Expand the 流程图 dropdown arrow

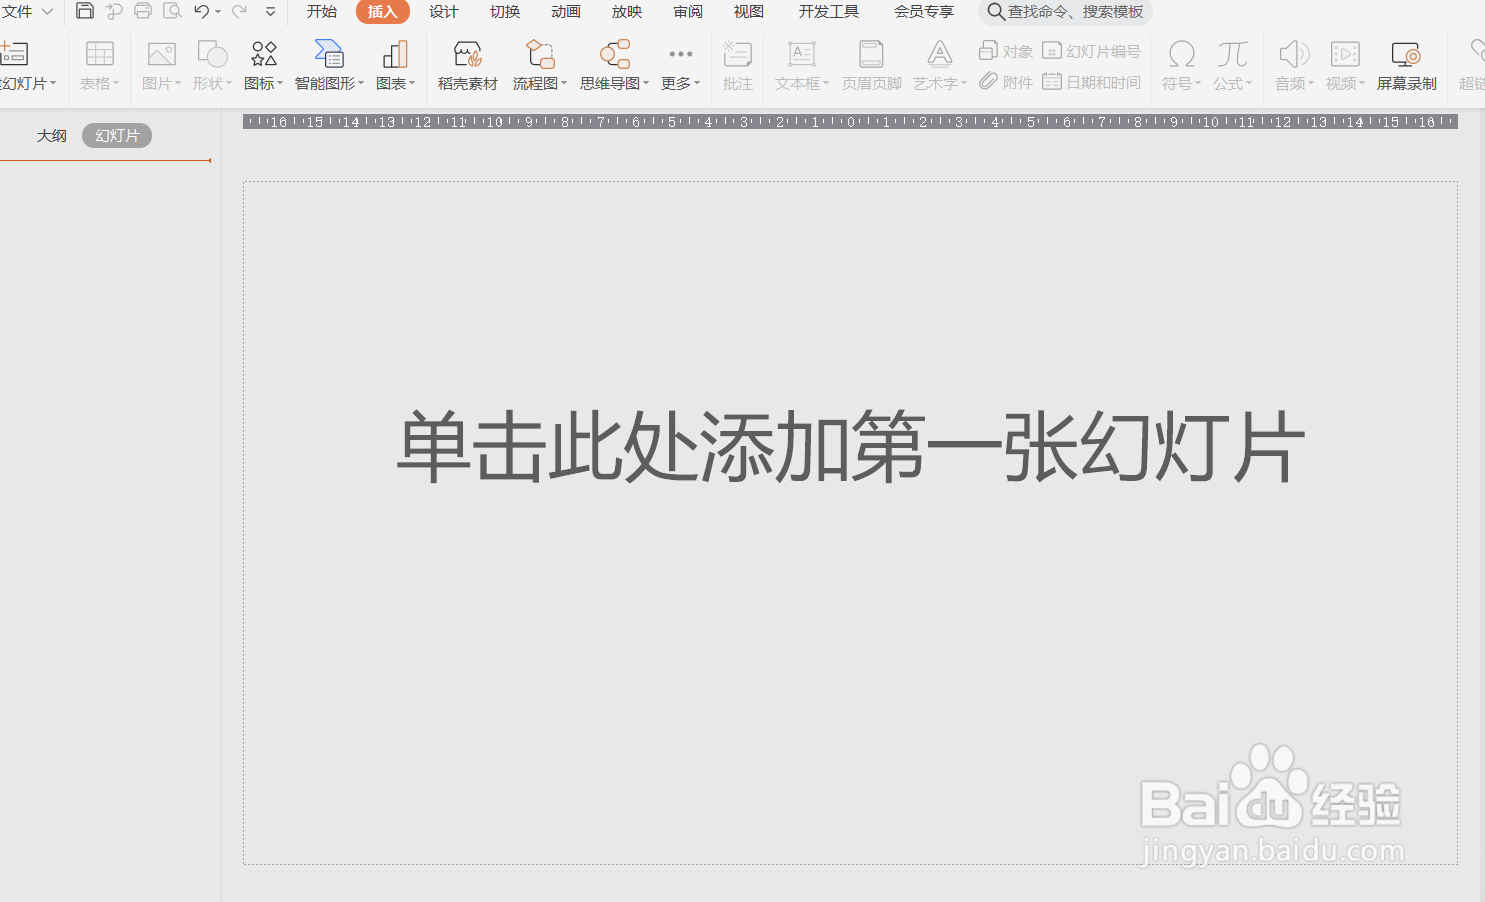click(x=564, y=84)
